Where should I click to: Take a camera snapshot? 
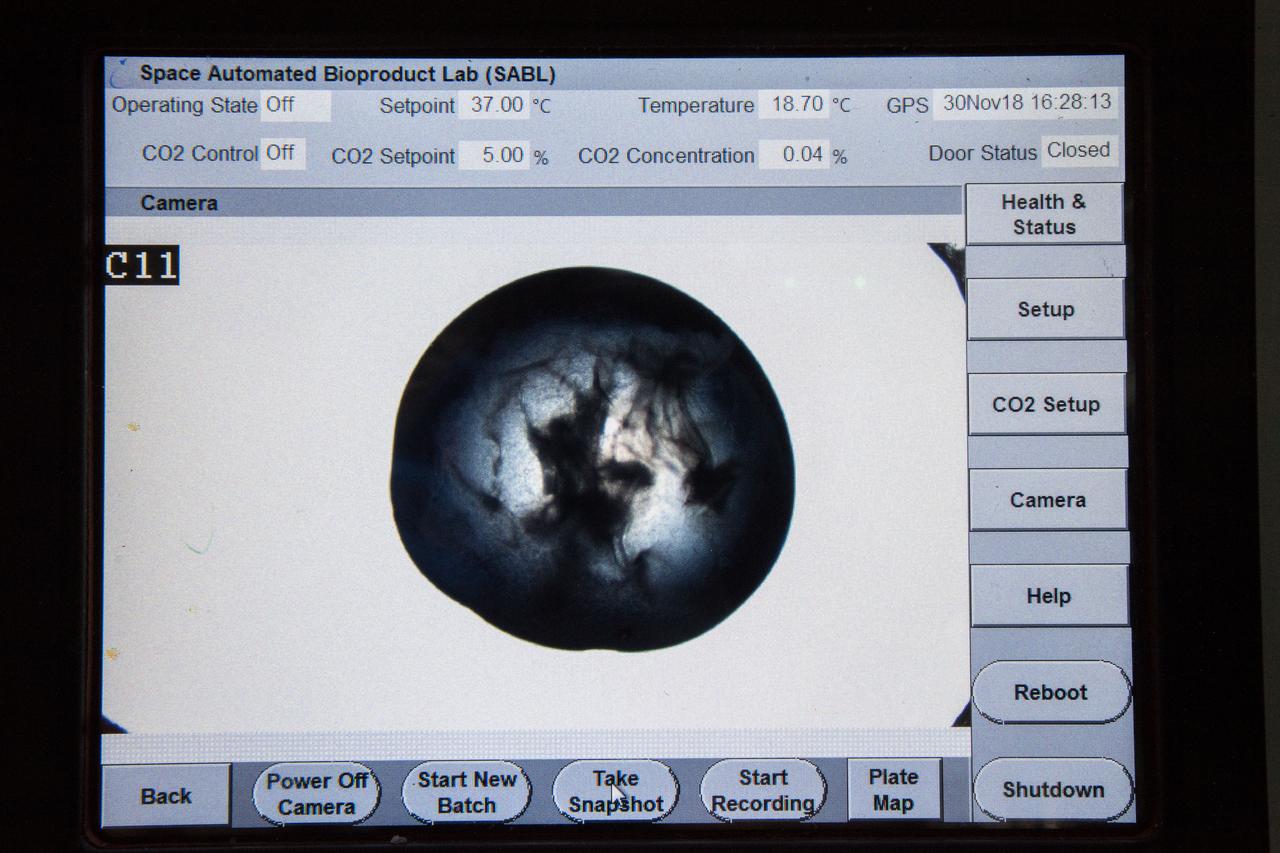tap(615, 791)
